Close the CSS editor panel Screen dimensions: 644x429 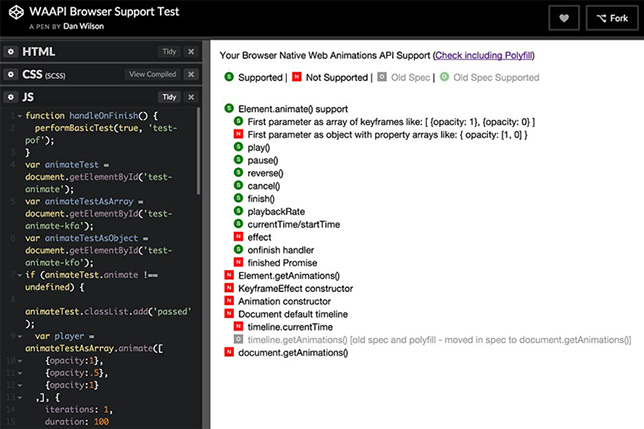tap(191, 74)
